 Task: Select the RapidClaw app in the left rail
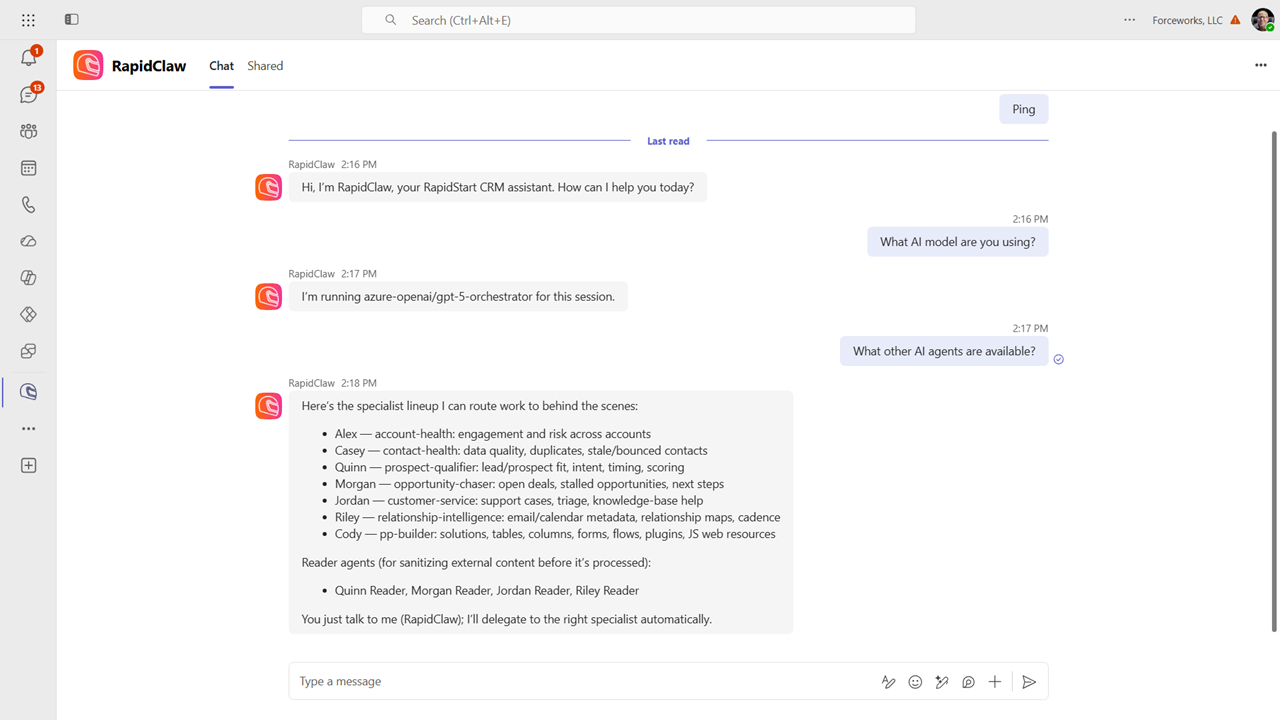tap(28, 392)
